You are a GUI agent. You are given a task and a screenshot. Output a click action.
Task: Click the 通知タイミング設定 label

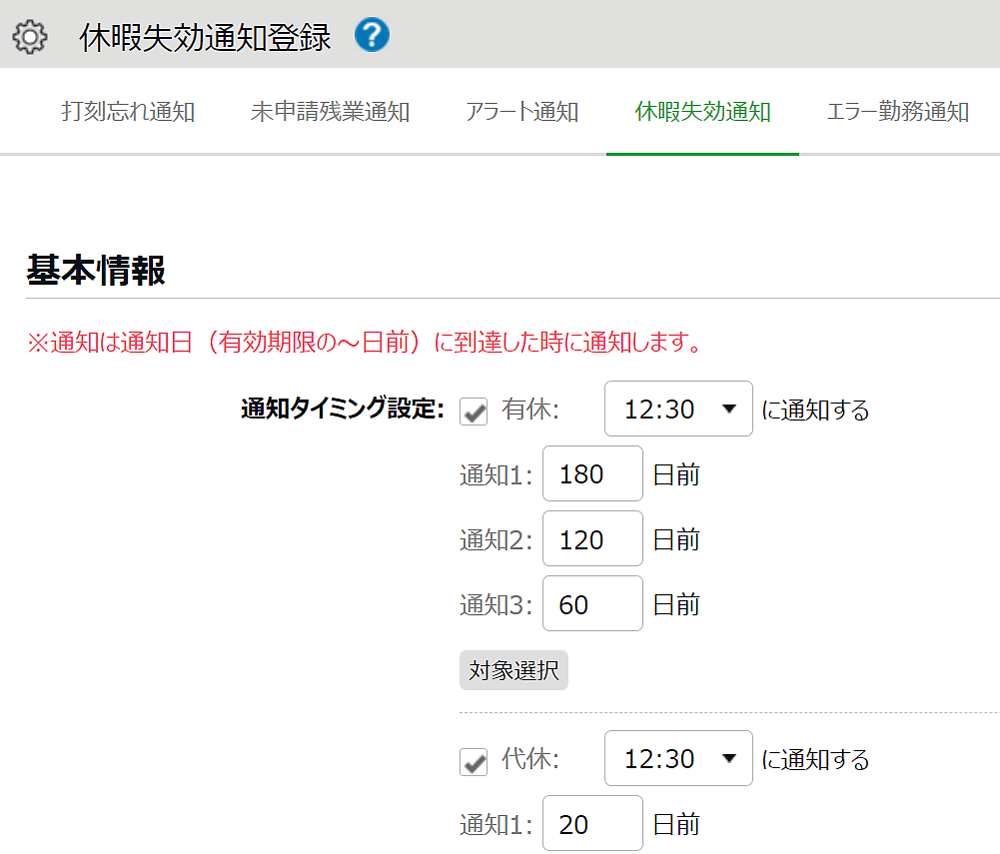pyautogui.click(x=342, y=409)
